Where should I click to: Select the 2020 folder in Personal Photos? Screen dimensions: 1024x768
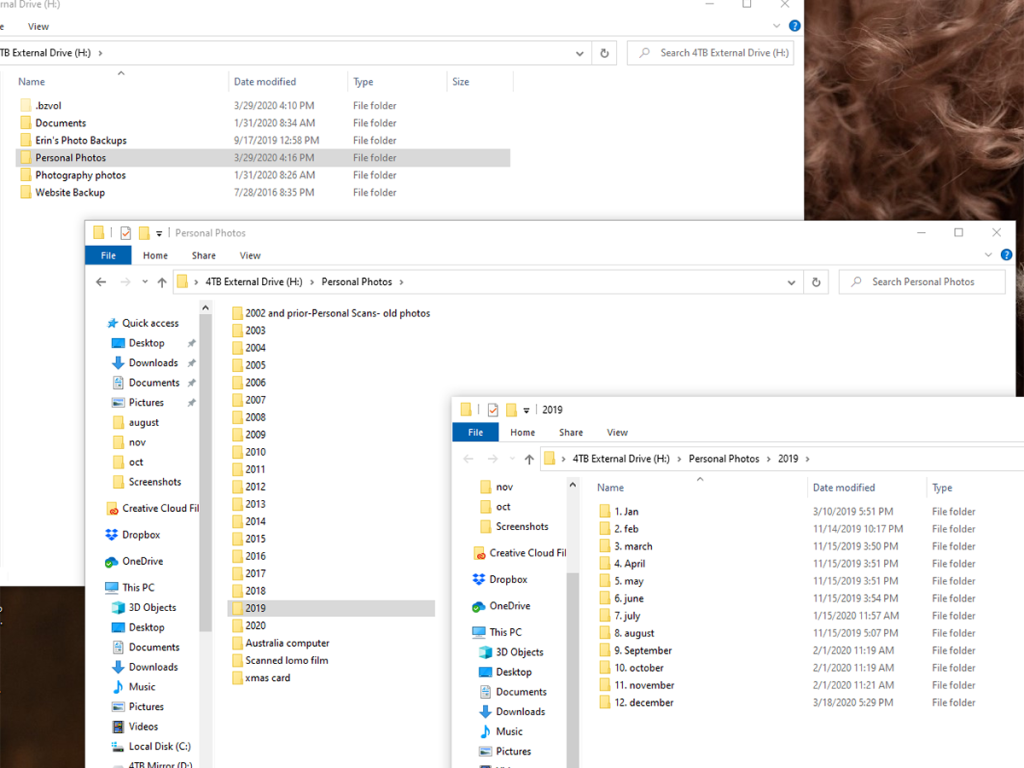tap(255, 626)
